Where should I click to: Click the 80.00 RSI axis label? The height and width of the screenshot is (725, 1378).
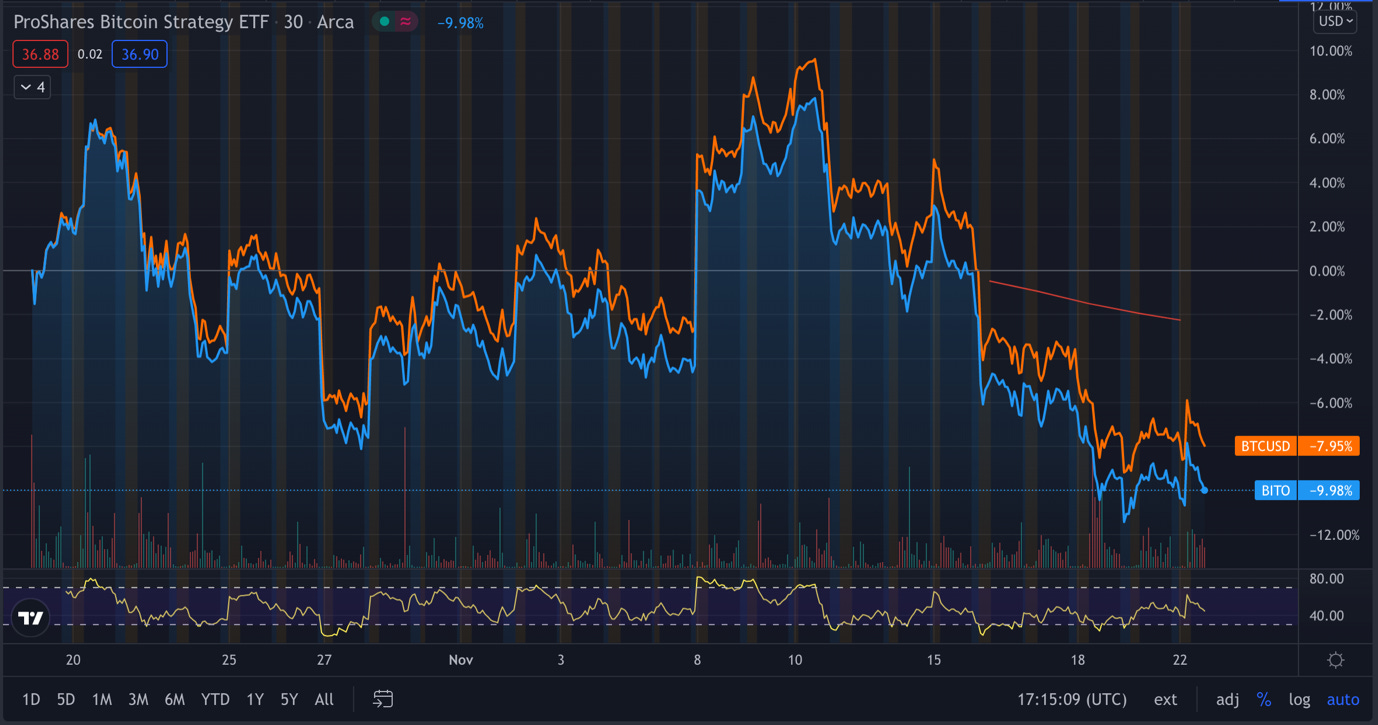coord(1325,579)
